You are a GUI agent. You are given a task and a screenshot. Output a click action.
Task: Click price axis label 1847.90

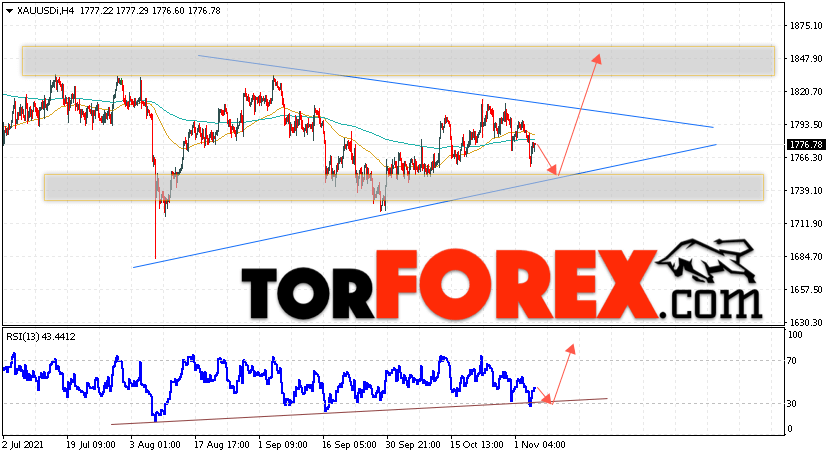point(806,59)
